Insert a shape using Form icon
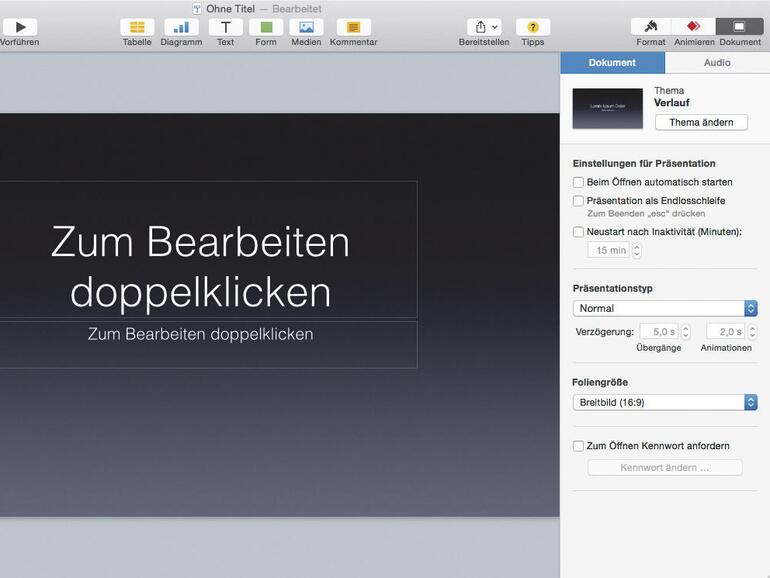The image size is (770, 578). (x=266, y=27)
